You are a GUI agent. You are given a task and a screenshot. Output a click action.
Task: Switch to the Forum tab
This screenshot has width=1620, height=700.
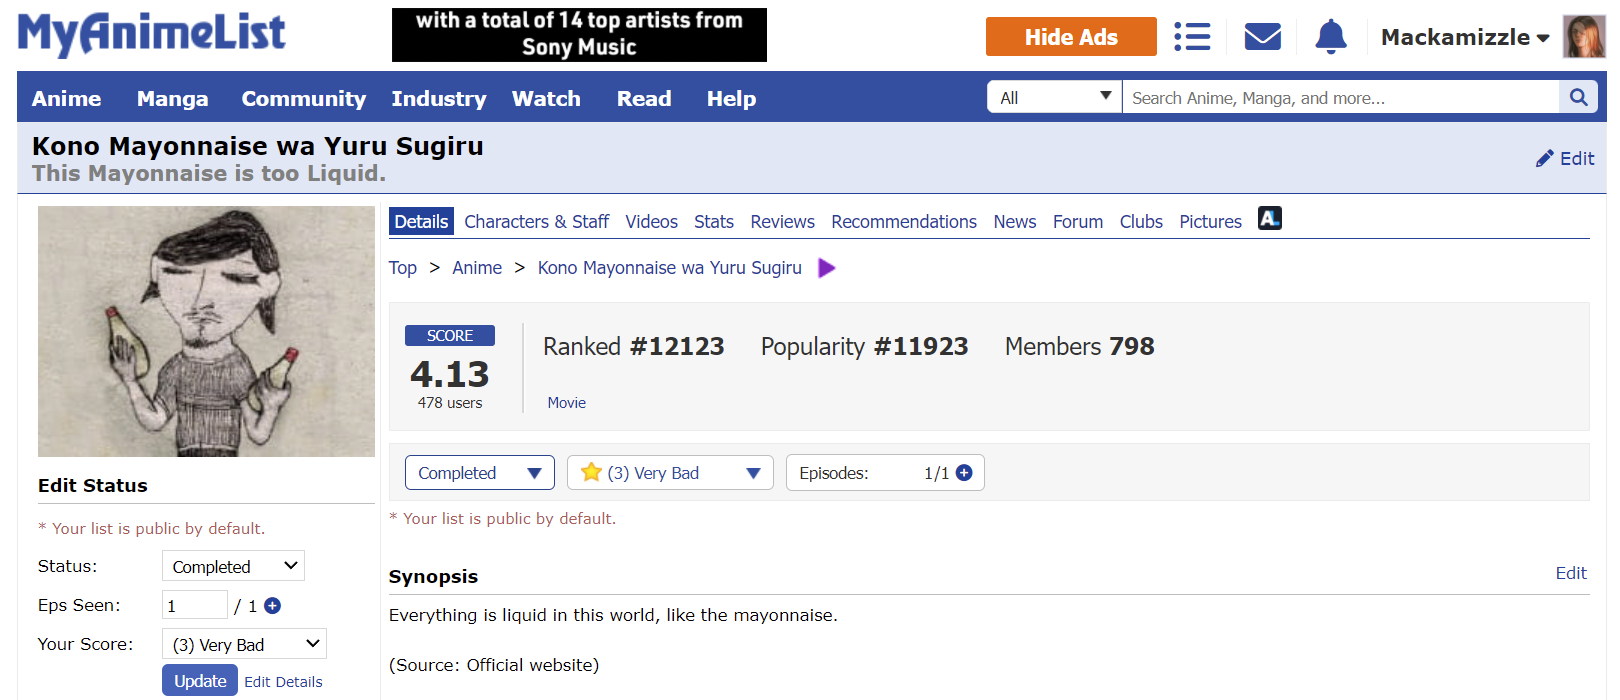pyautogui.click(x=1078, y=221)
